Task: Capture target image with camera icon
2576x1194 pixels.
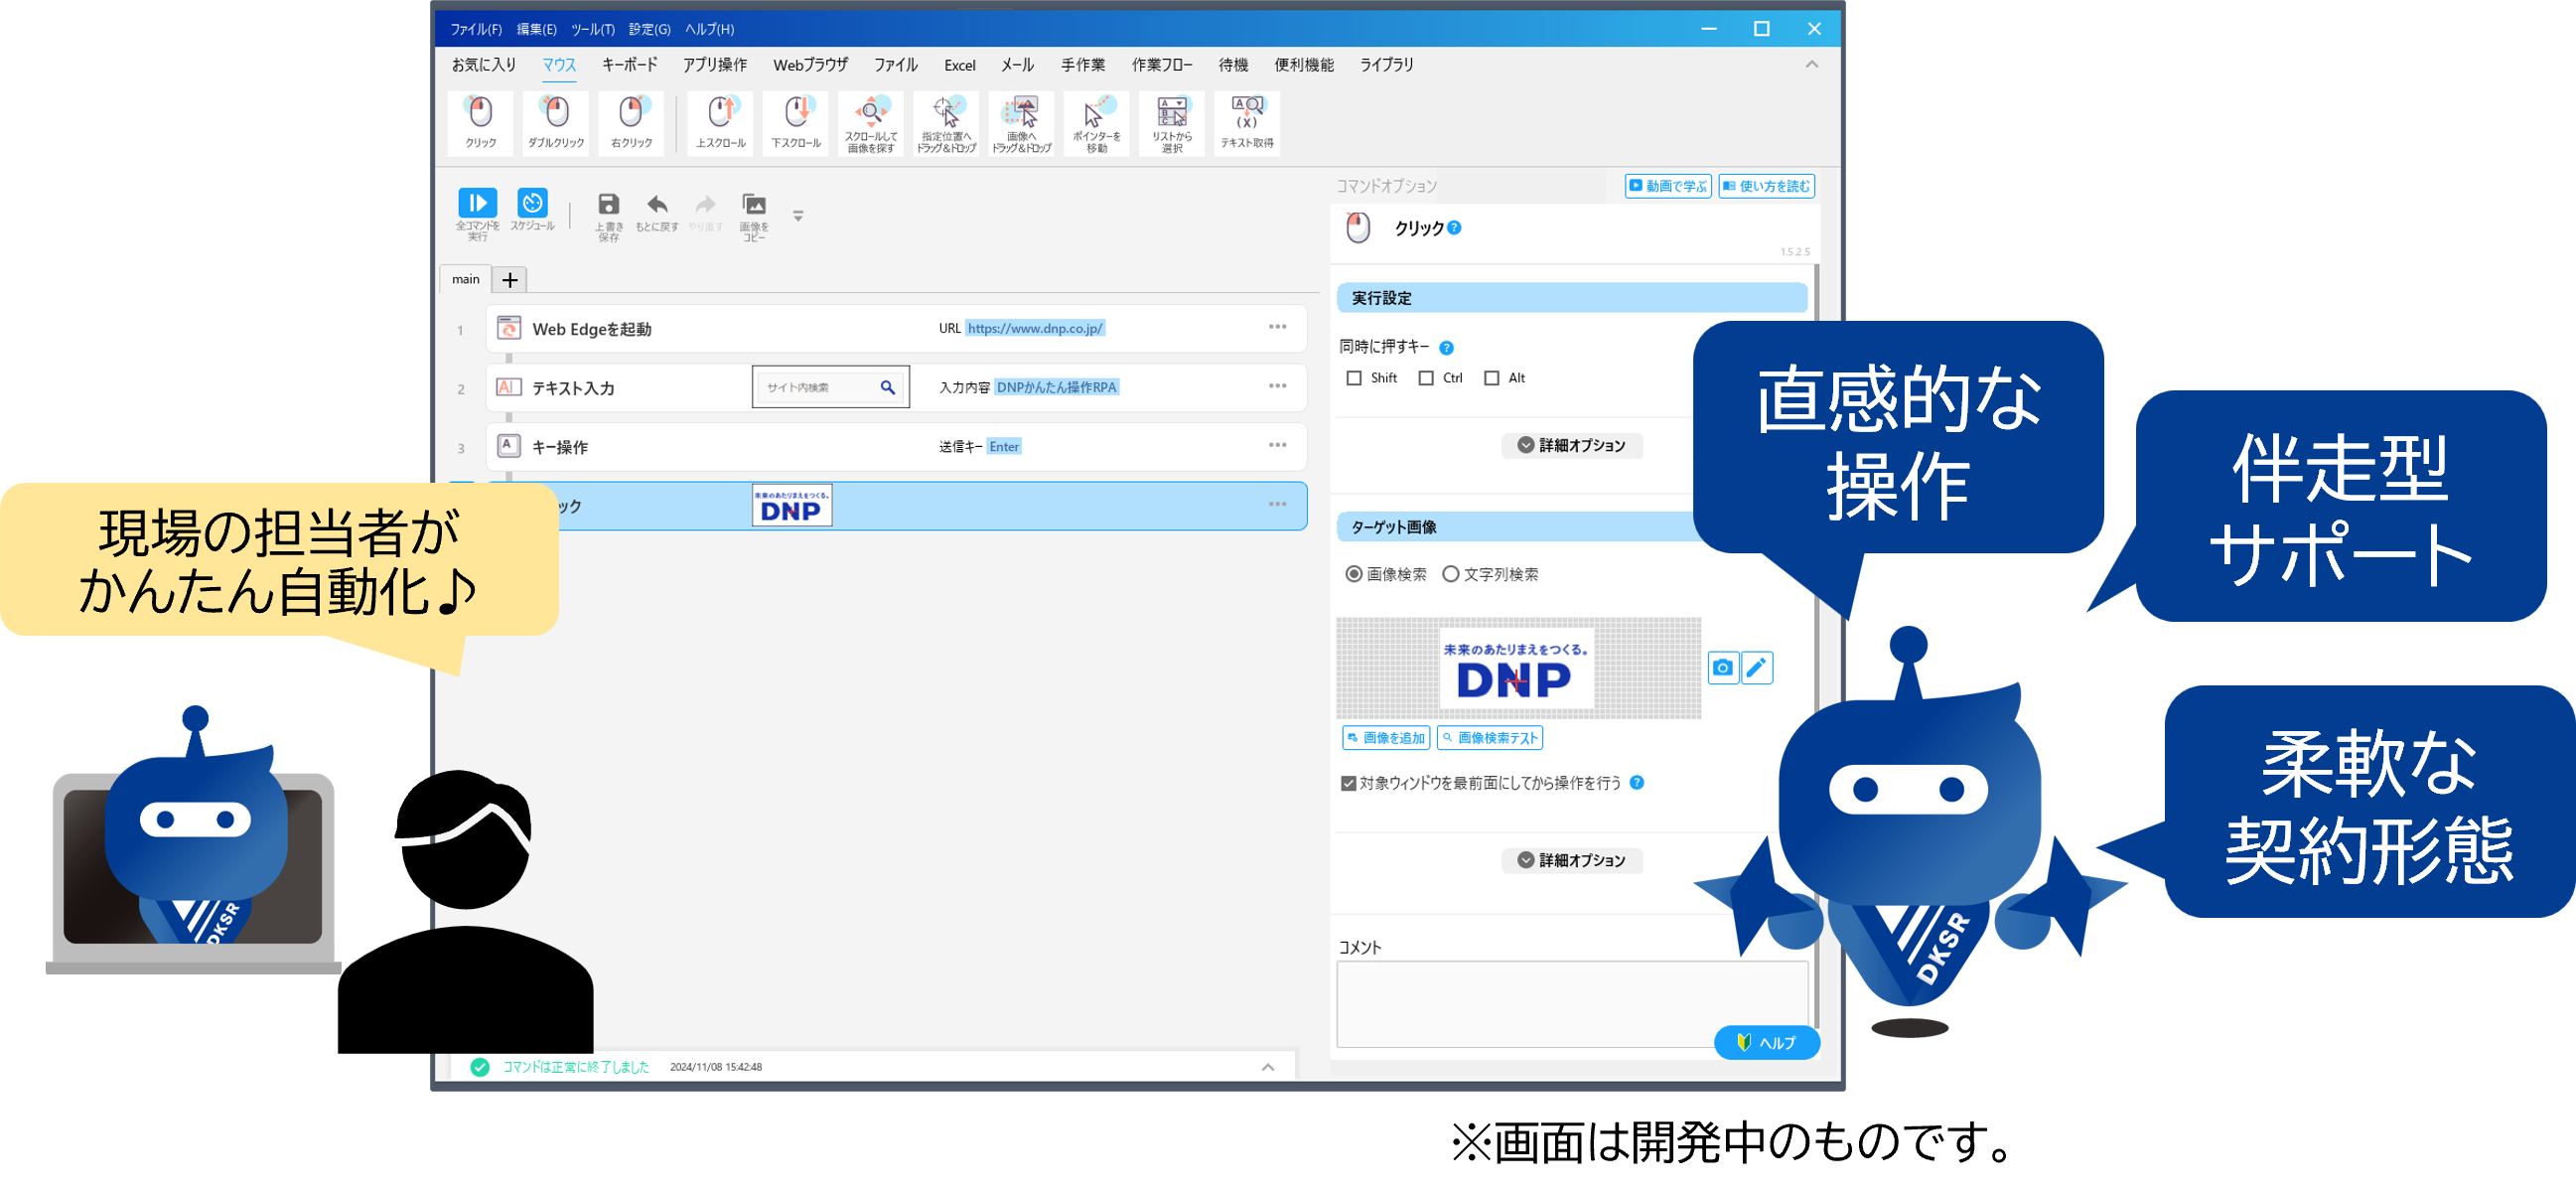Action: tap(1722, 667)
